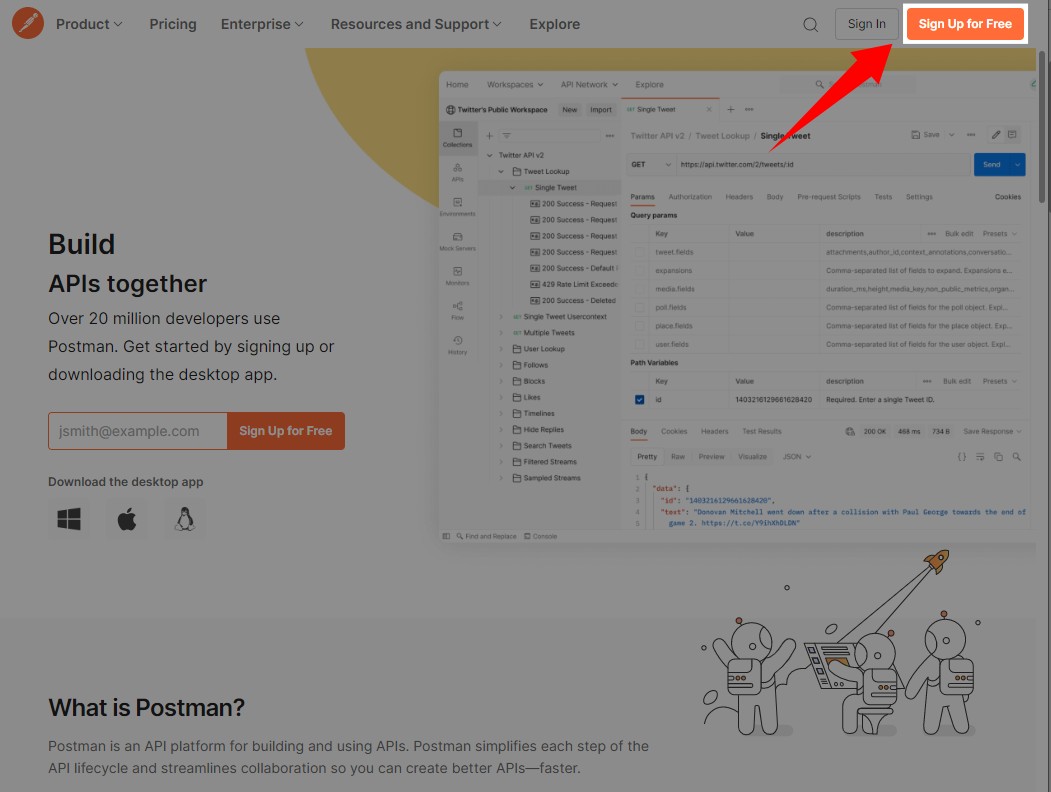The width and height of the screenshot is (1051, 792).
Task: Open the Workspaces dropdown in the app
Action: coord(515,85)
